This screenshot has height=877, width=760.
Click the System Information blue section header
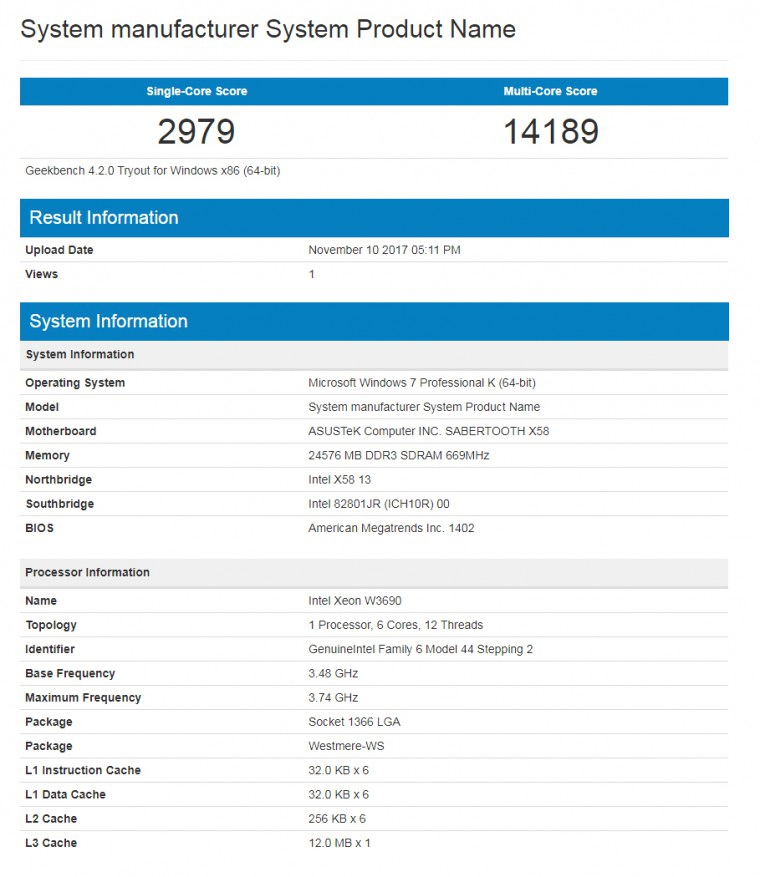pos(374,321)
